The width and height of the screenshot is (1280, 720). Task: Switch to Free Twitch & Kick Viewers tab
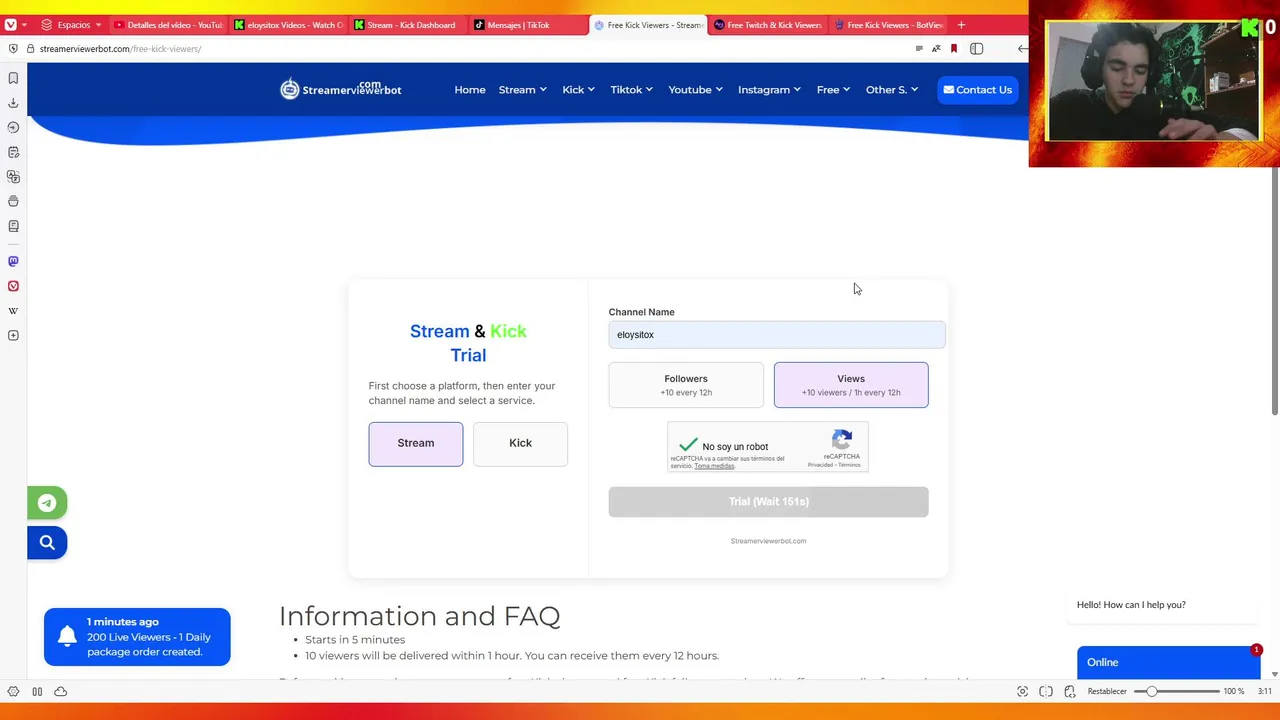pos(768,25)
